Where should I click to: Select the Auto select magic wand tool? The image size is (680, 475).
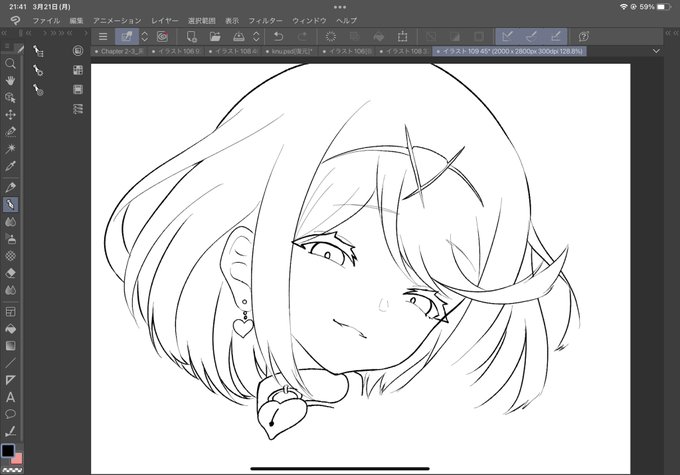coord(10,148)
